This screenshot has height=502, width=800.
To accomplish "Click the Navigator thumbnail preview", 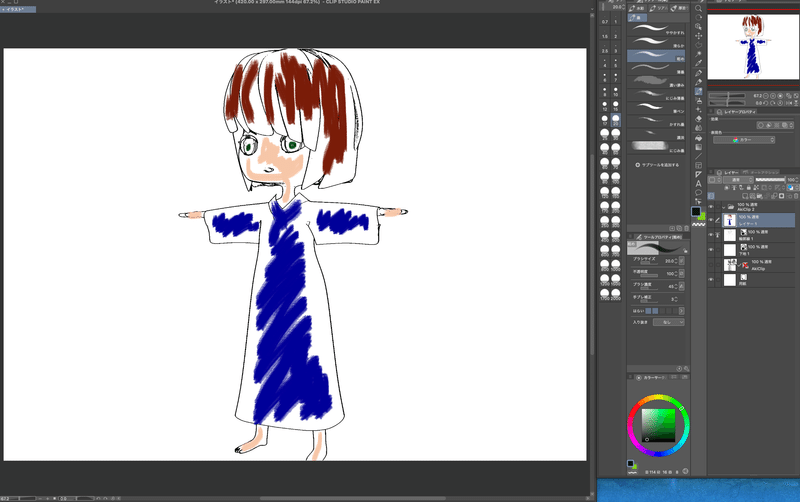I will click(753, 47).
